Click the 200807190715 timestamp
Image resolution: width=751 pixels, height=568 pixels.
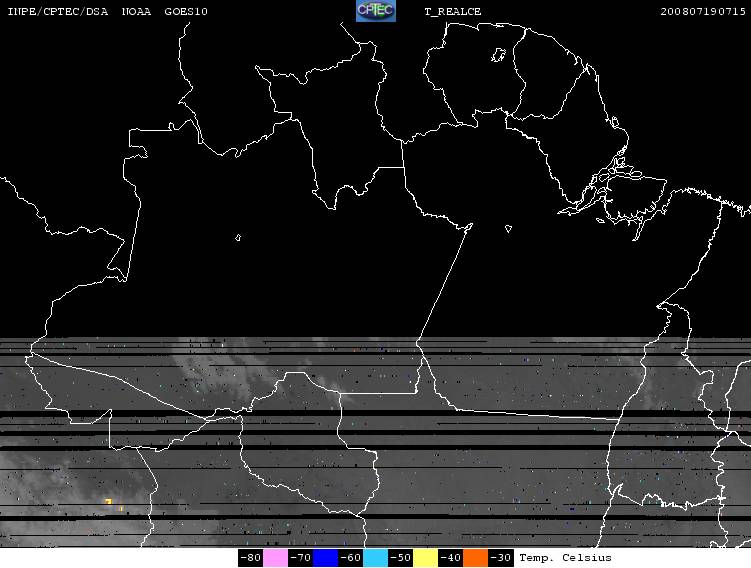pos(703,11)
